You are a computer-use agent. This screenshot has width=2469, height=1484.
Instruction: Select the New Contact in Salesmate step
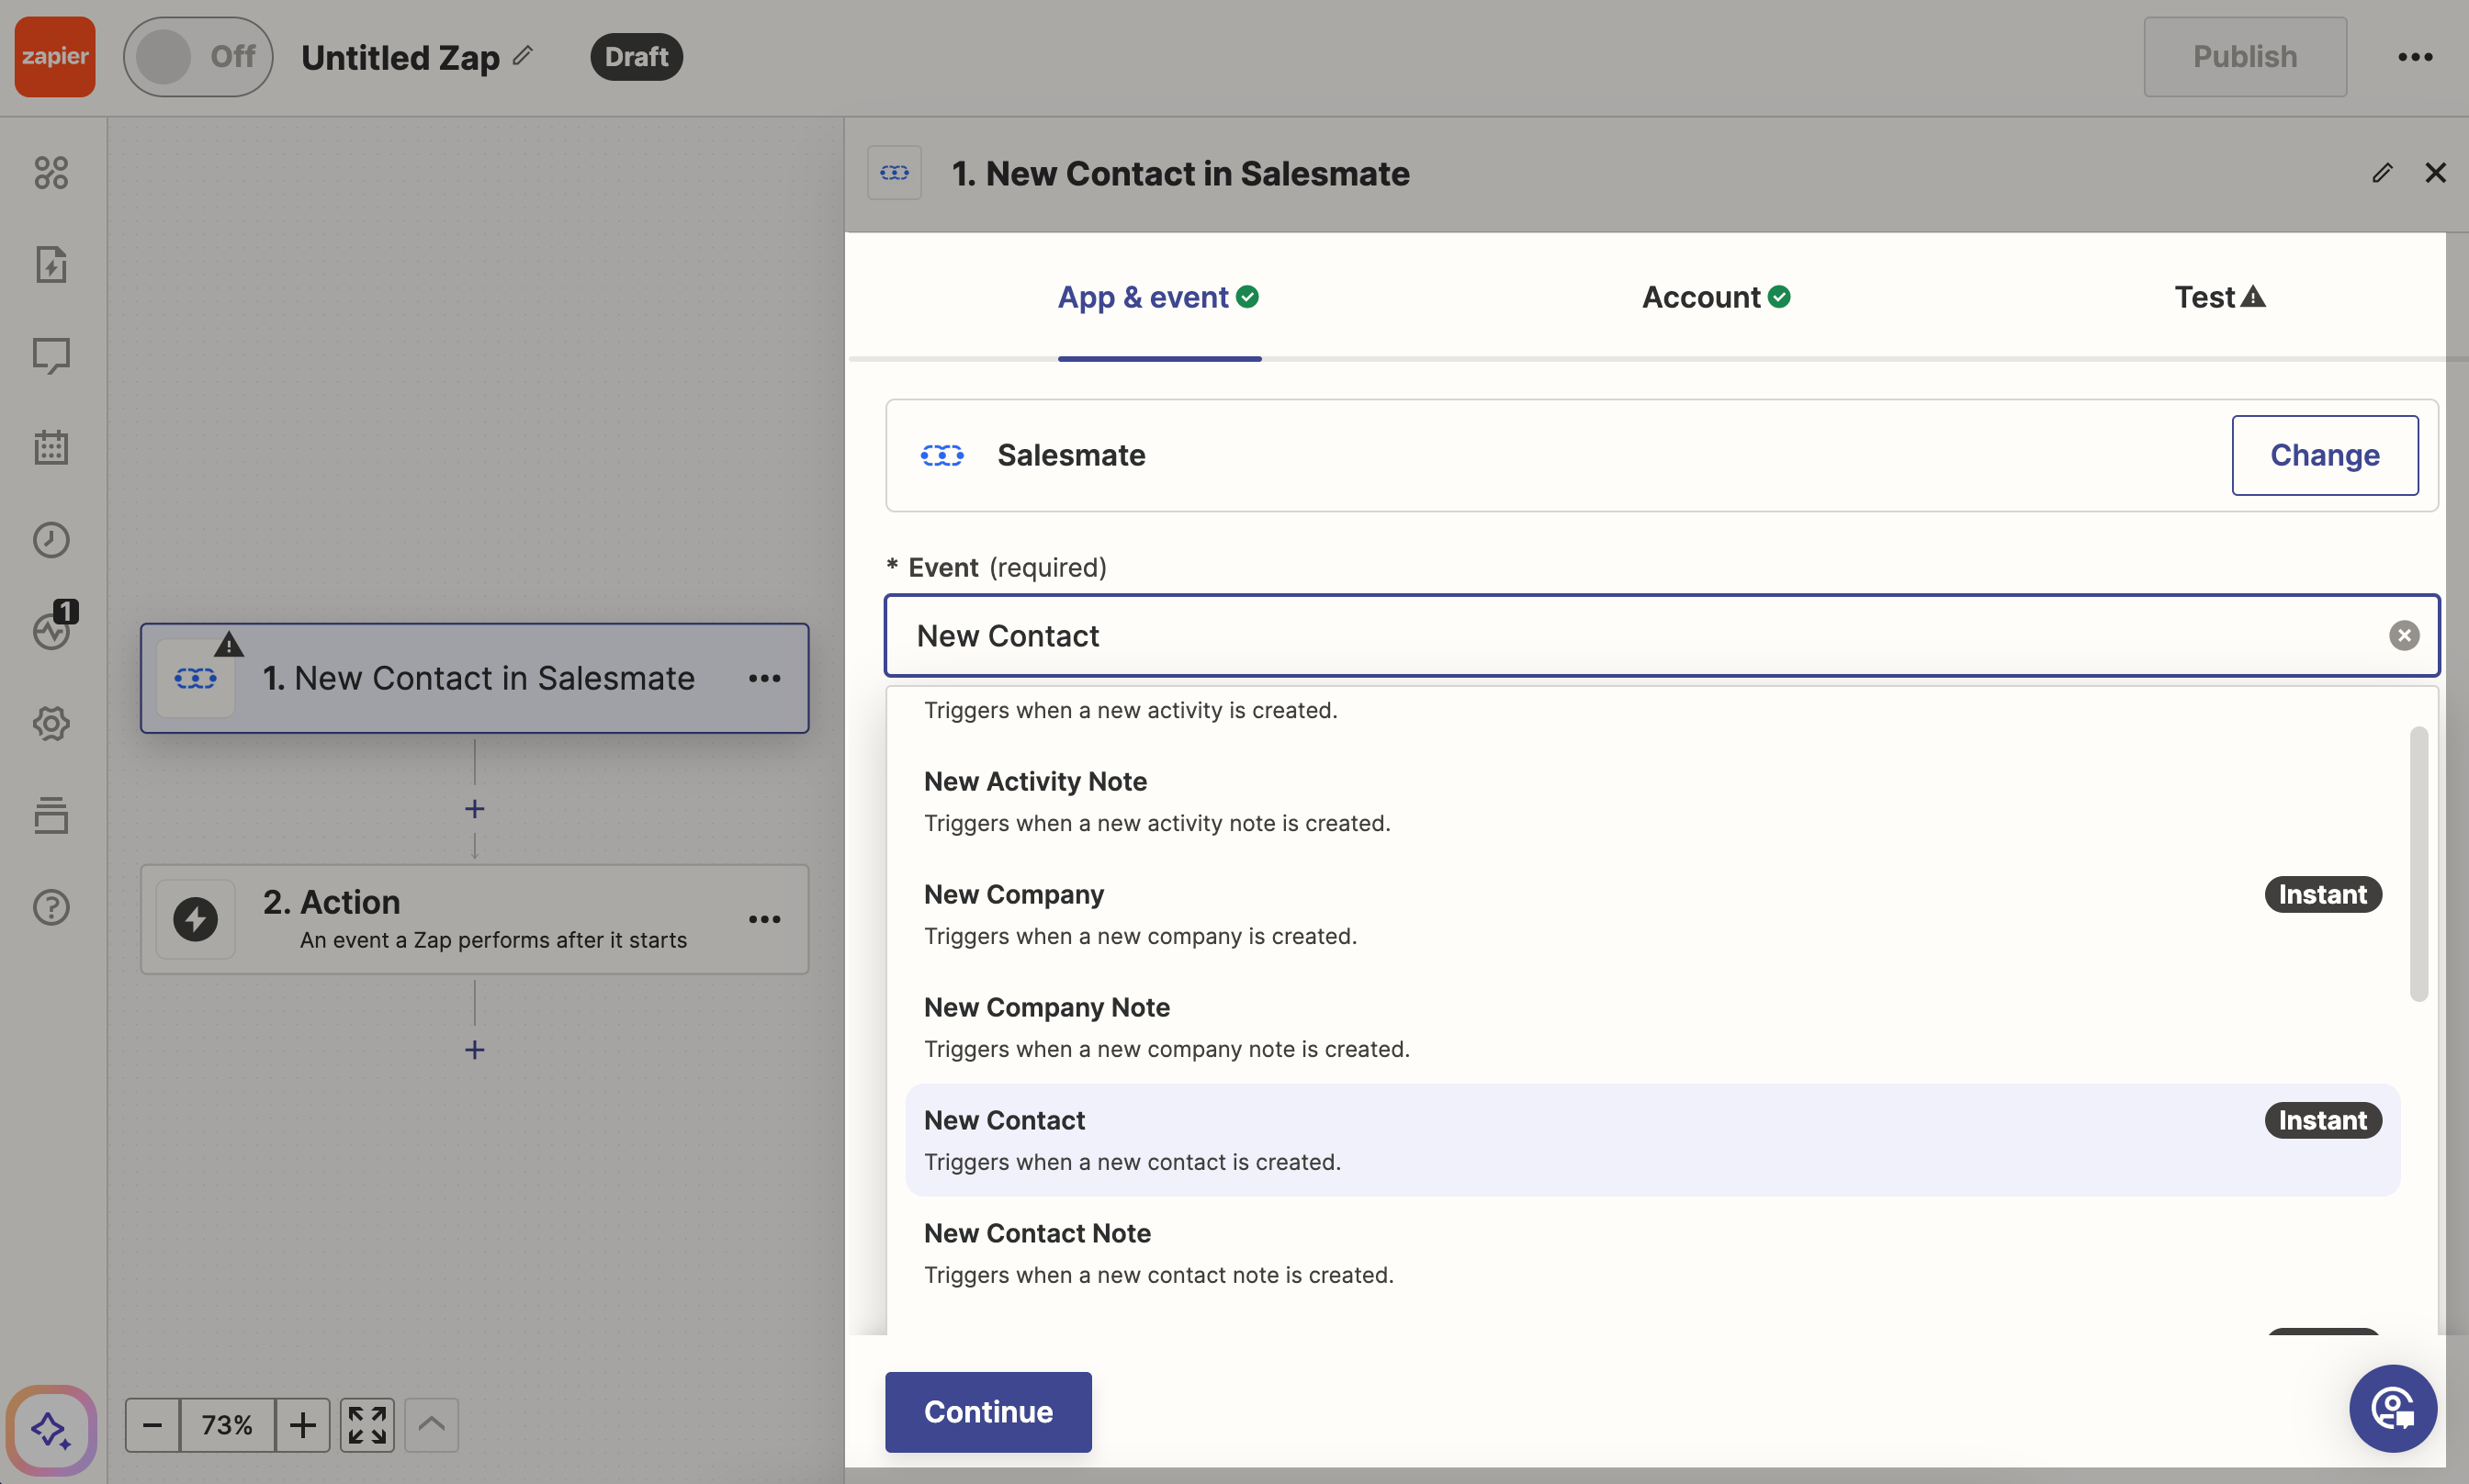474,678
